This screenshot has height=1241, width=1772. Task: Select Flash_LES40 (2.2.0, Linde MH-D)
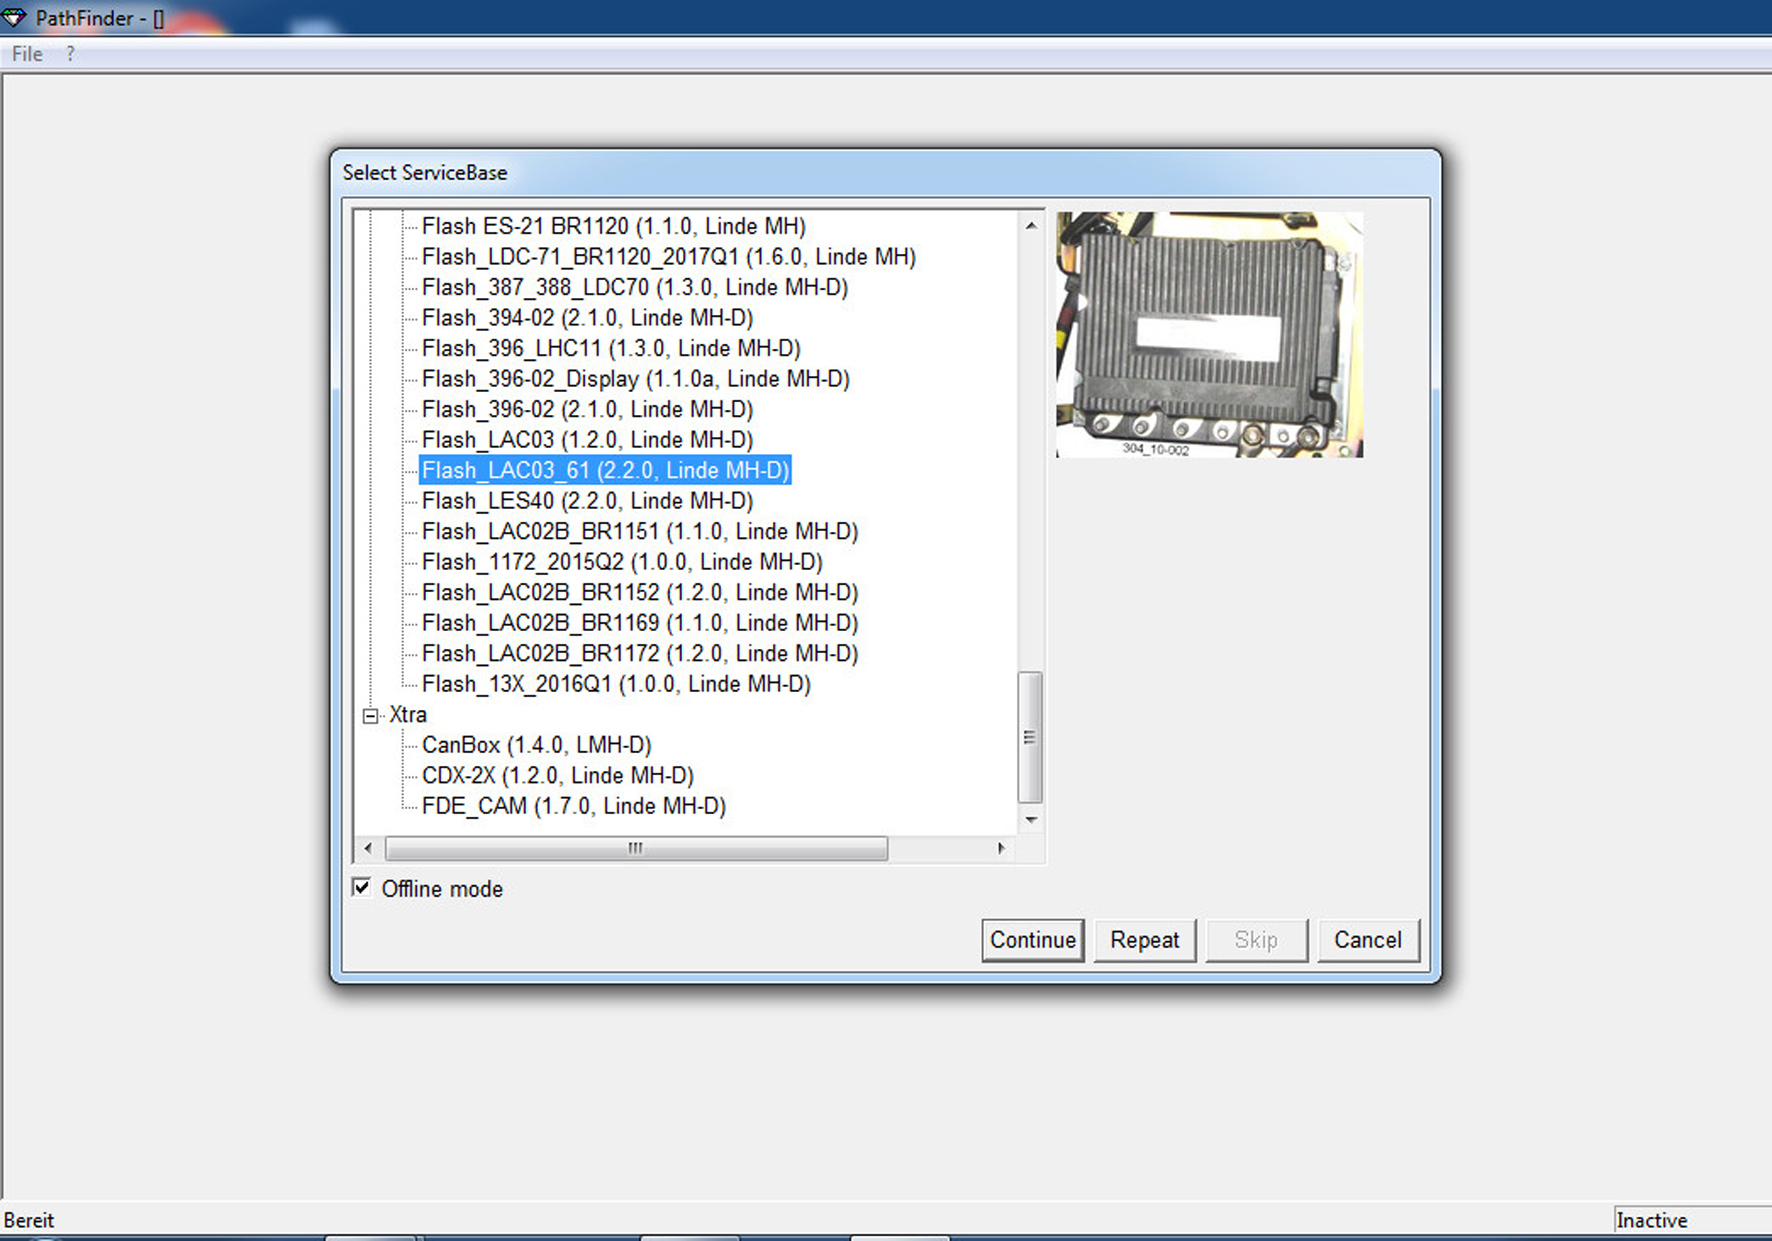587,501
